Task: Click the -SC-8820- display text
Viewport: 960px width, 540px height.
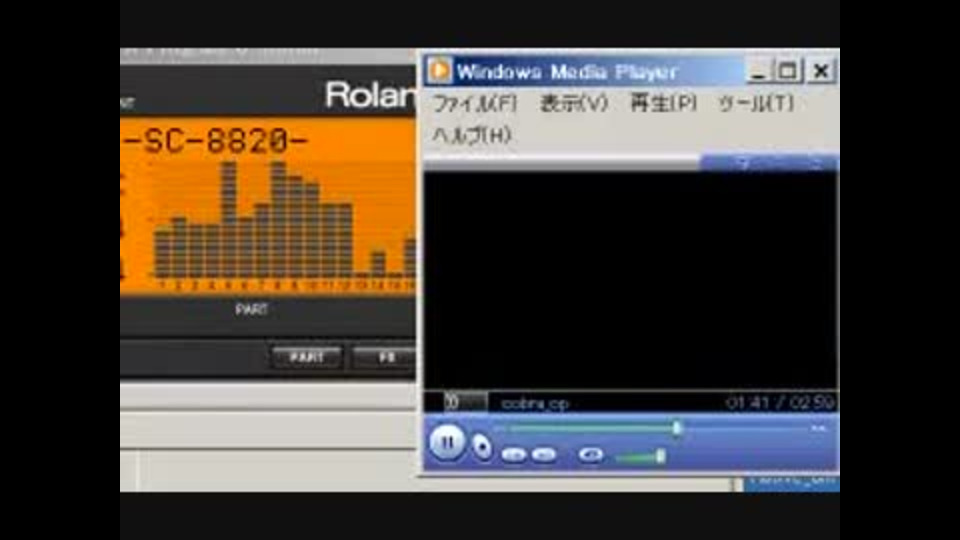Action: coord(215,141)
